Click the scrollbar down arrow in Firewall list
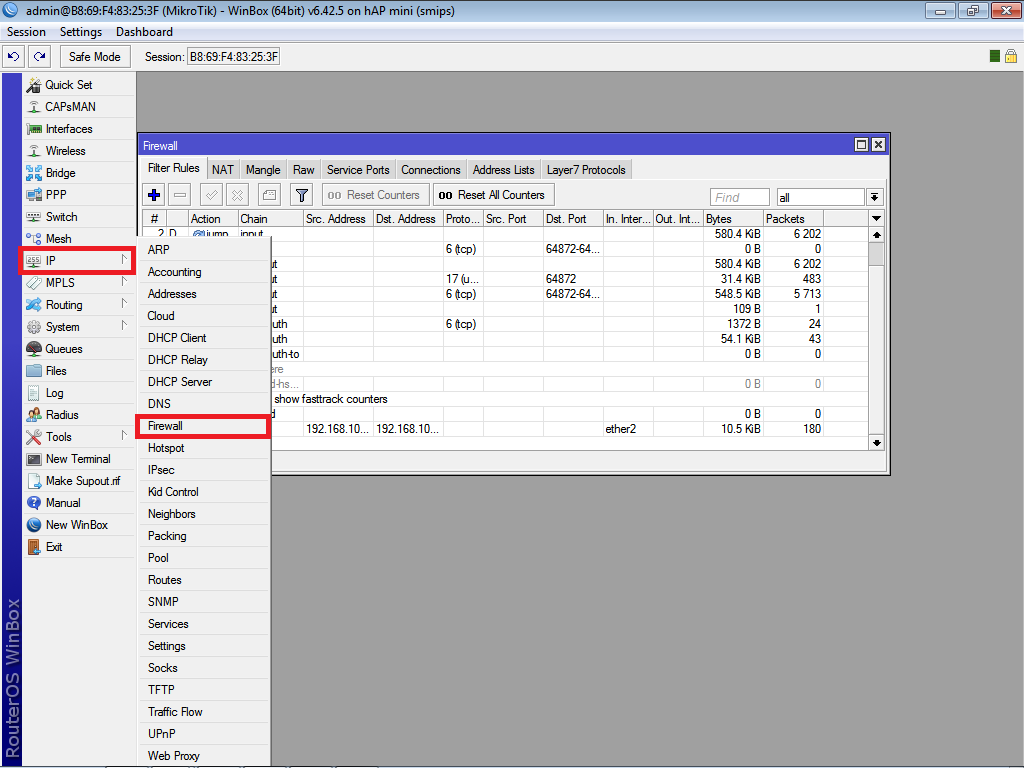The height and width of the screenshot is (768, 1029). coord(877,443)
